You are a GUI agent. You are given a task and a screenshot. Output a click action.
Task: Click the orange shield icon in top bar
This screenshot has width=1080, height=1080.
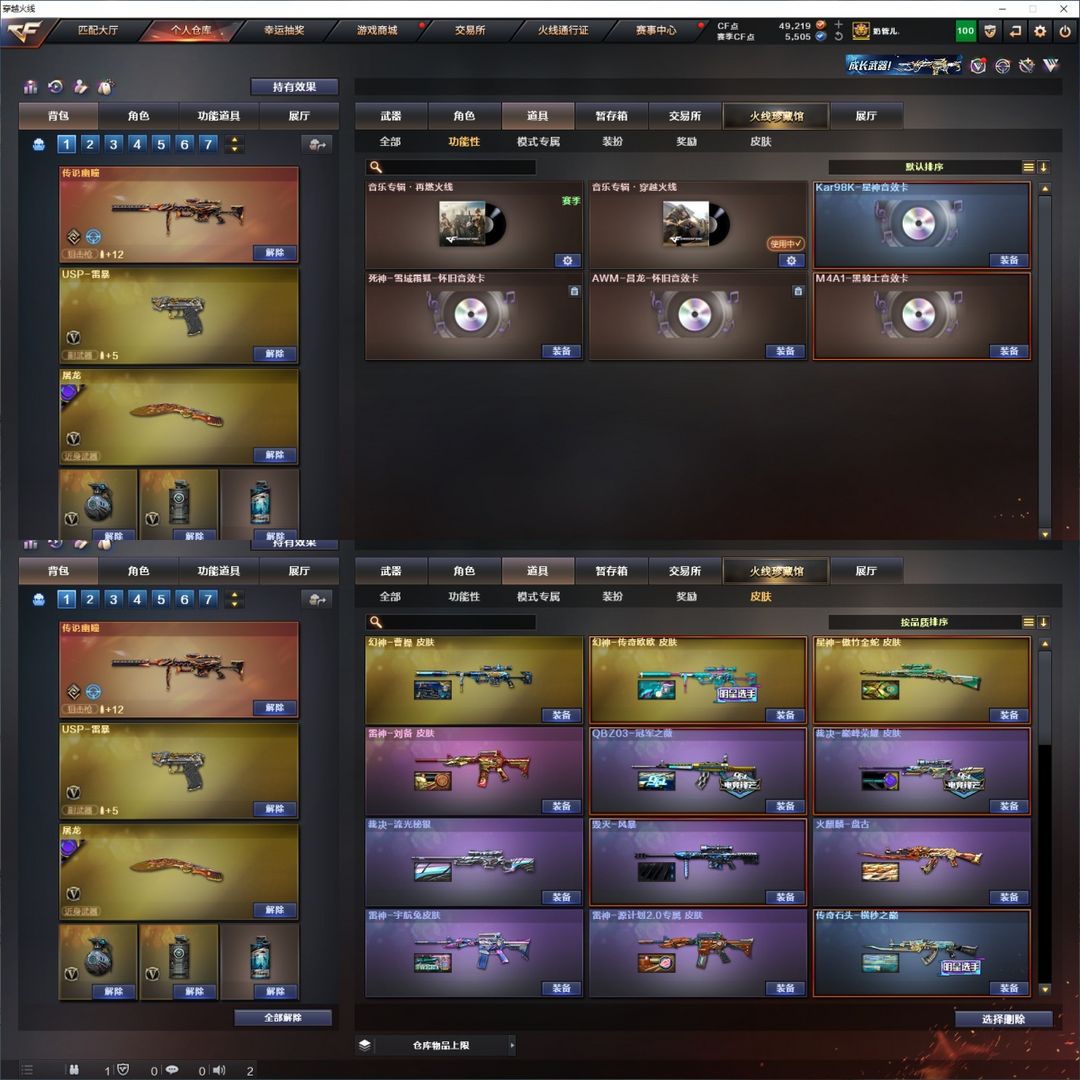(x=990, y=31)
